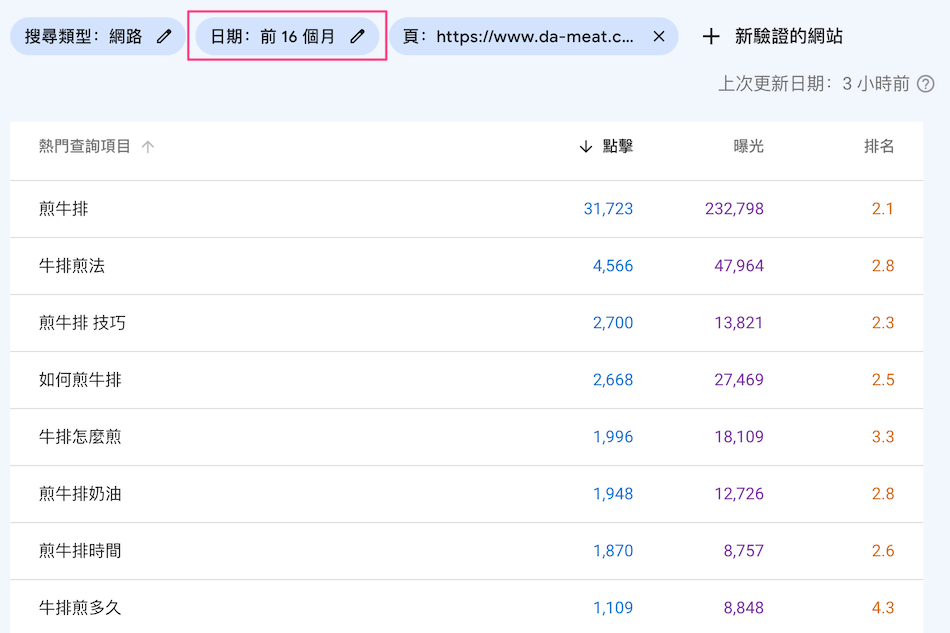
Task: Select the 煎牛排時間 query row
Action: click(80, 551)
